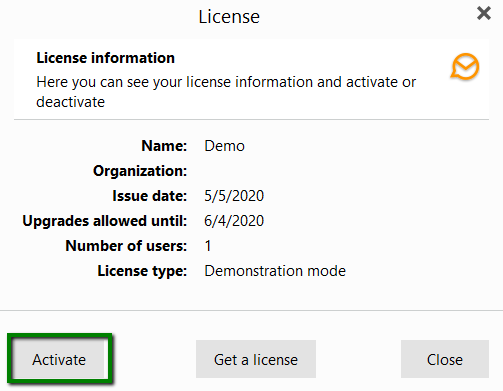
Task: Click the Organization label
Action: point(140,171)
